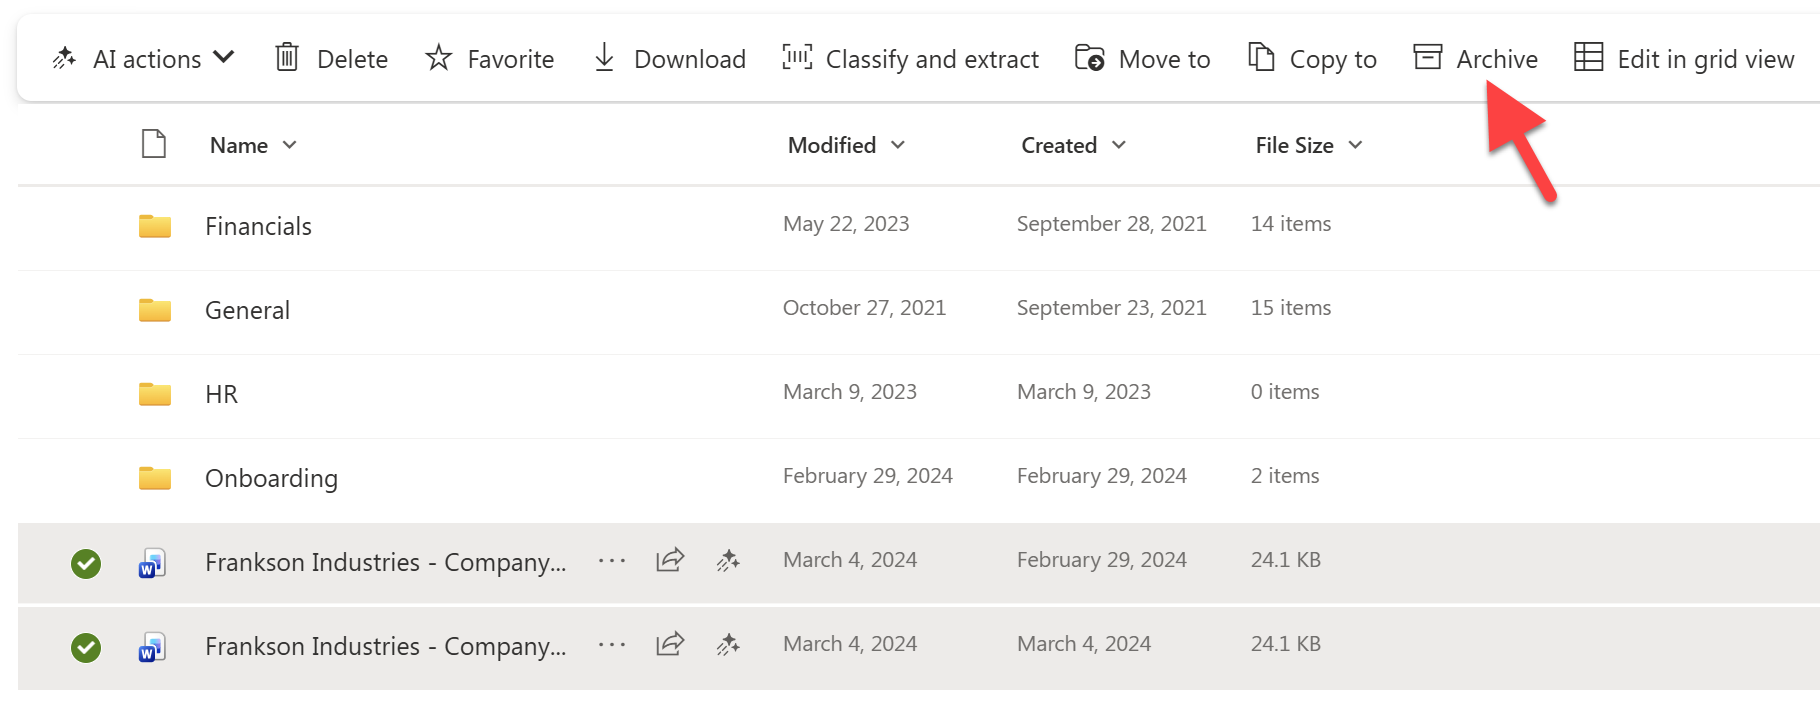Click the Download arrow icon

tap(604, 58)
